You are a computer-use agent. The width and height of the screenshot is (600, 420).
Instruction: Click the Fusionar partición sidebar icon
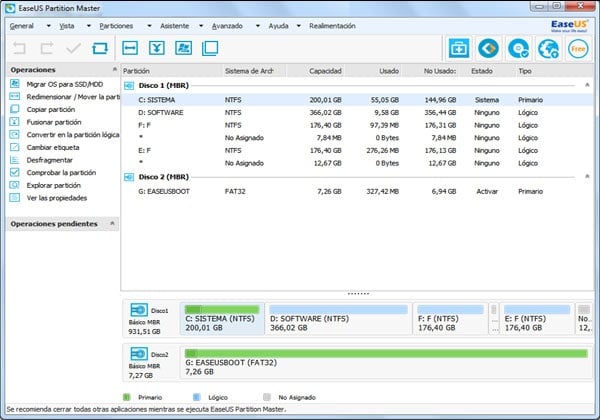click(15, 122)
